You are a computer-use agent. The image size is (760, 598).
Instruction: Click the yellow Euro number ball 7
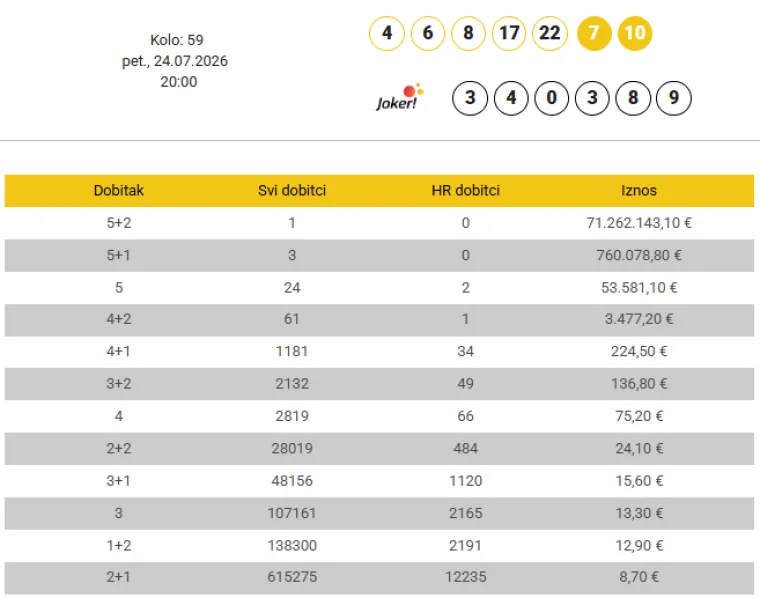pos(594,33)
